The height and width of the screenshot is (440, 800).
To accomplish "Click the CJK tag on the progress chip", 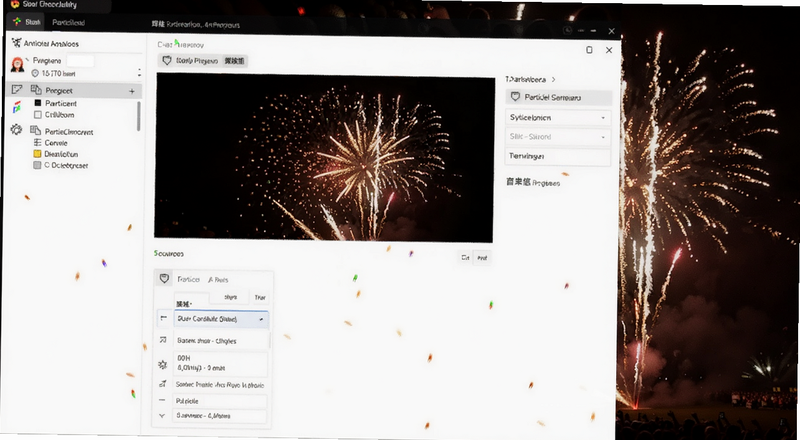I will [x=234, y=61].
